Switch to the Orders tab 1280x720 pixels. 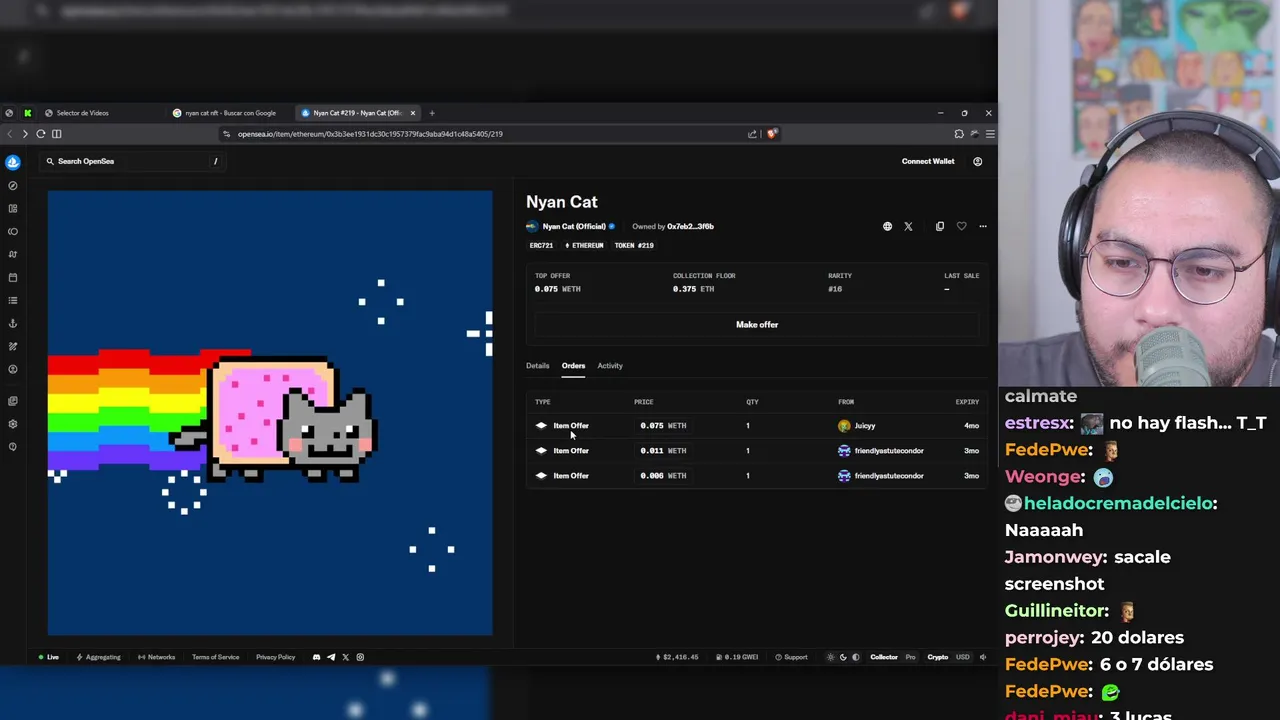(x=573, y=366)
